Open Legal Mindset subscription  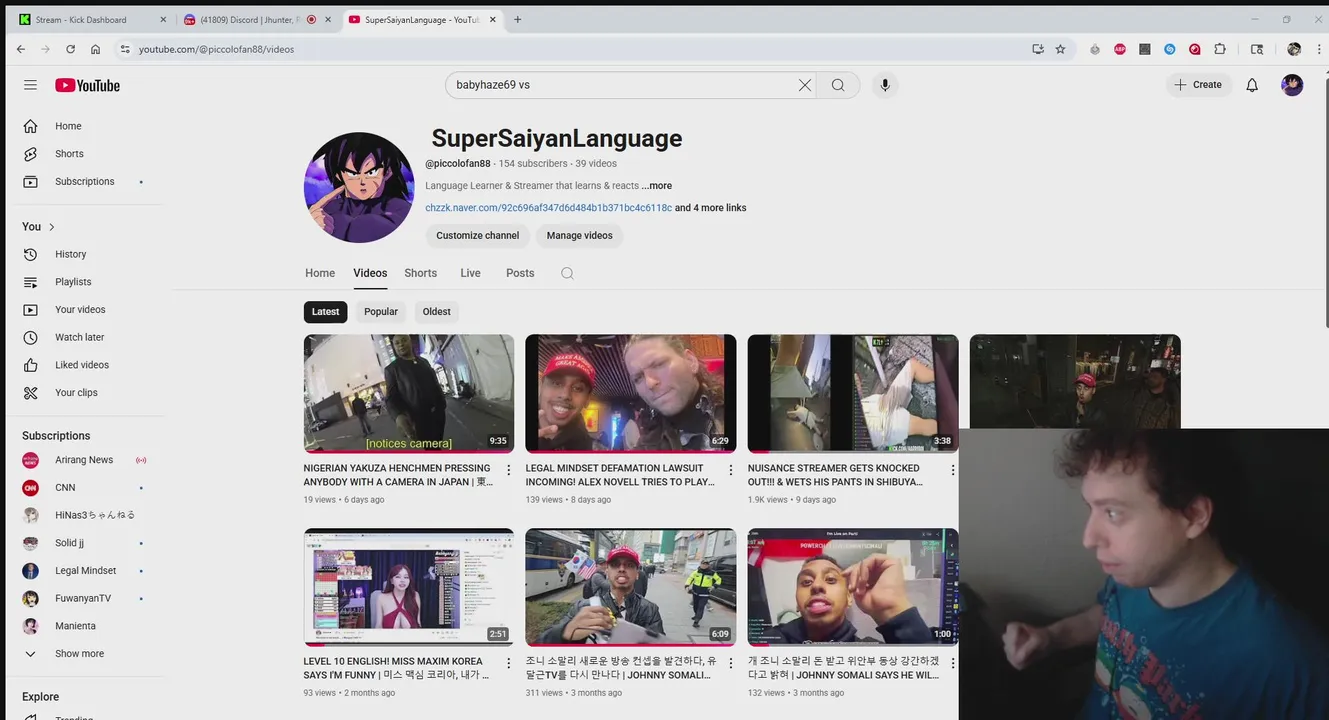(x=85, y=571)
